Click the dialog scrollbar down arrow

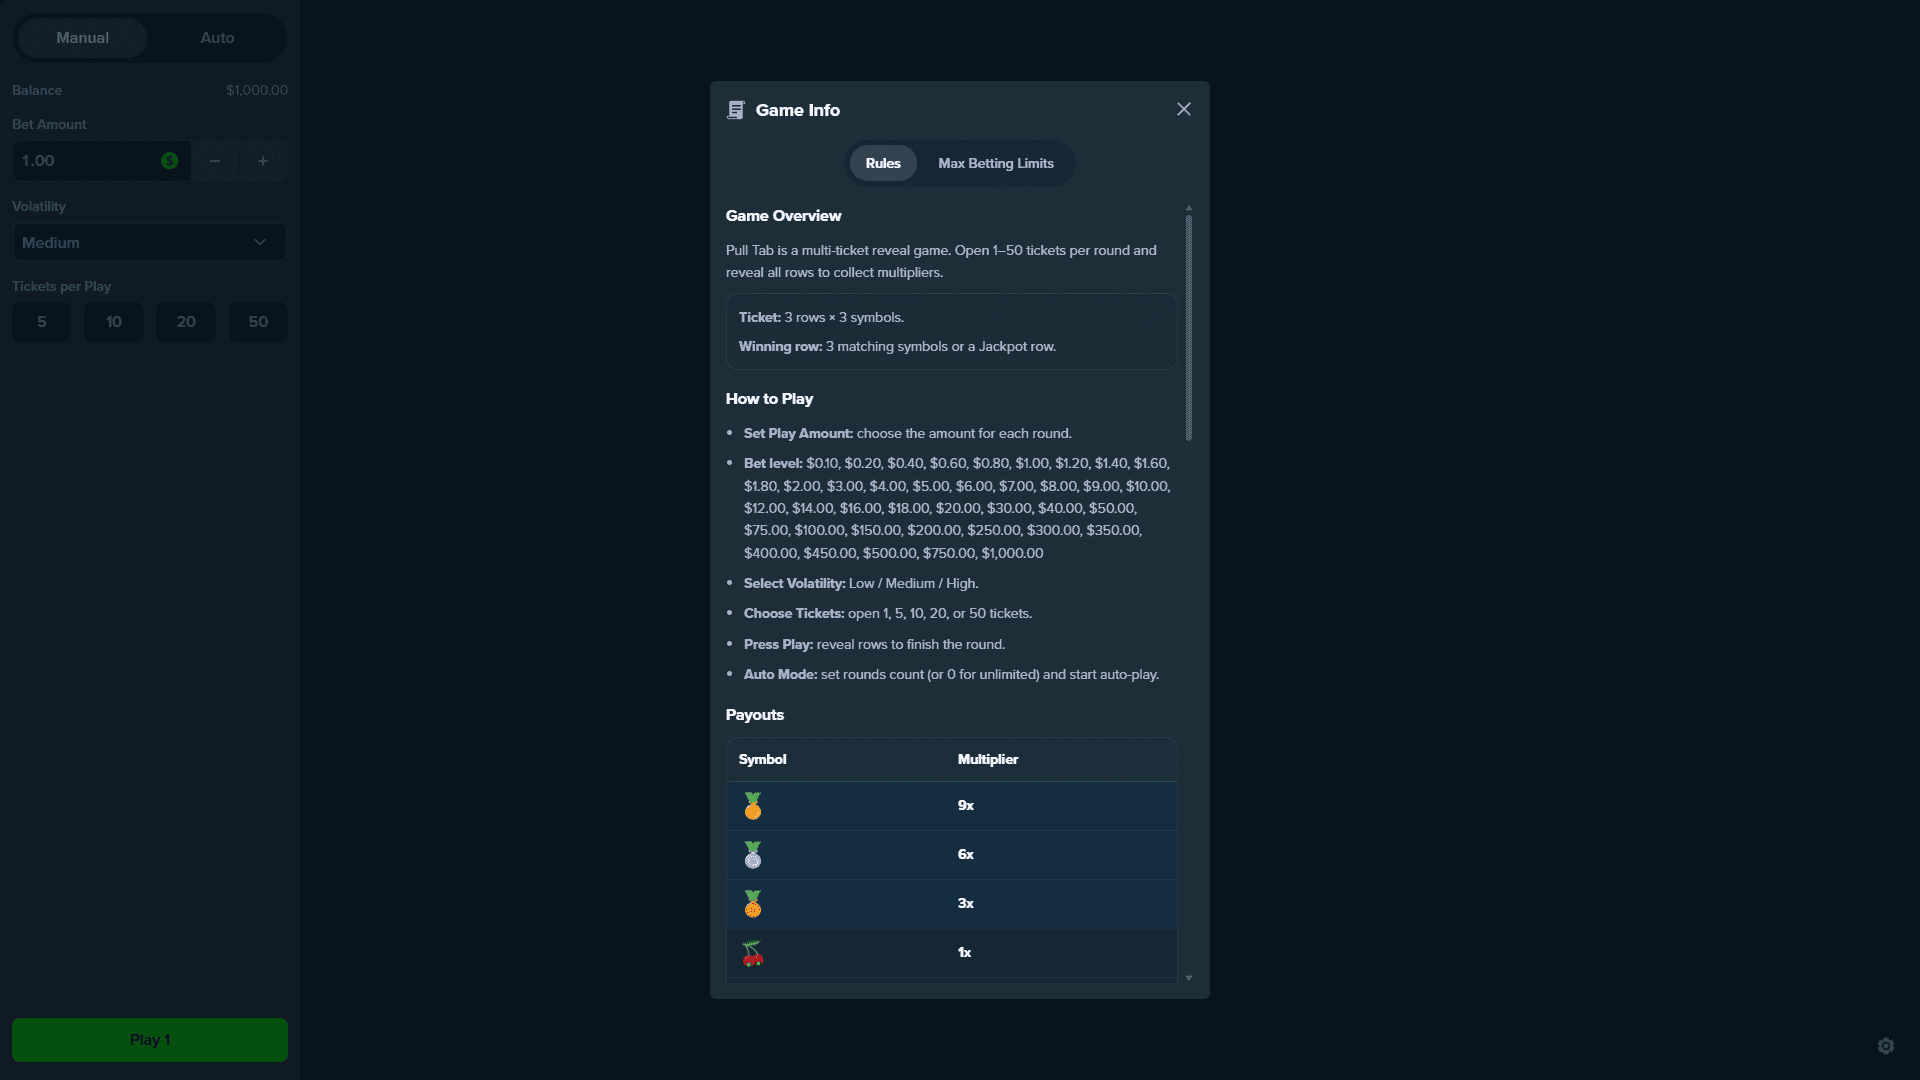tap(1189, 978)
